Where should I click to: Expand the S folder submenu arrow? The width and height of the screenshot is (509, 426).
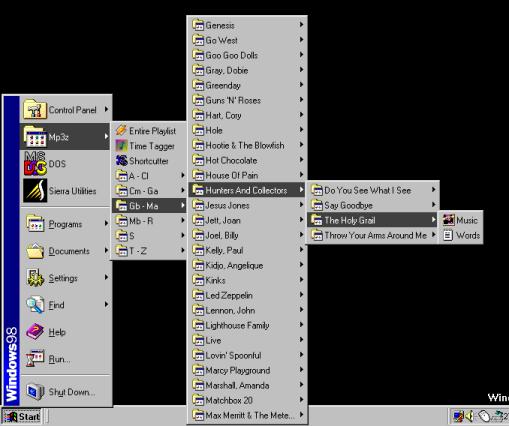click(183, 235)
